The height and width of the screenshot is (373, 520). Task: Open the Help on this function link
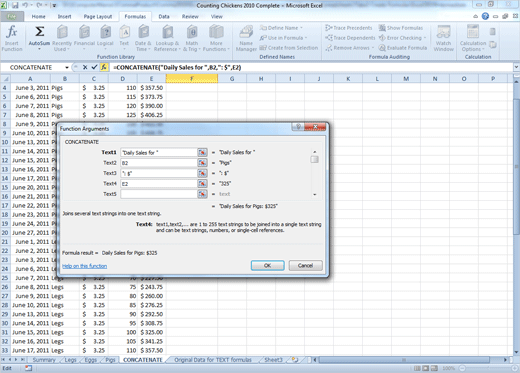click(x=85, y=266)
